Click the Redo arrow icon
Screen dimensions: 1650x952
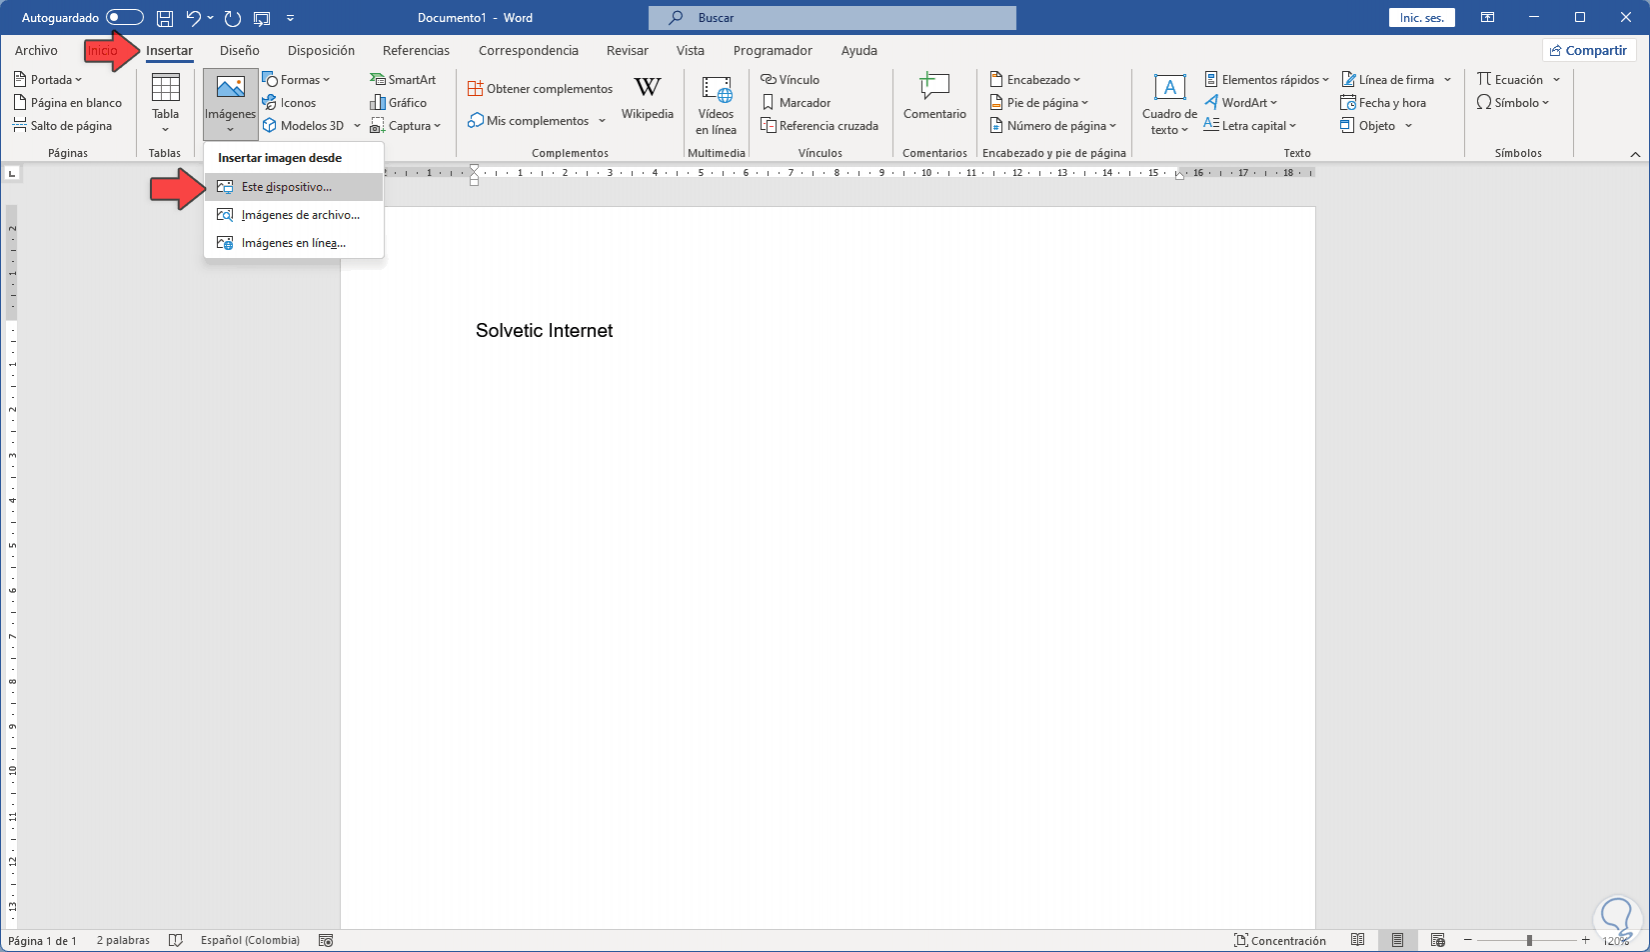click(233, 18)
